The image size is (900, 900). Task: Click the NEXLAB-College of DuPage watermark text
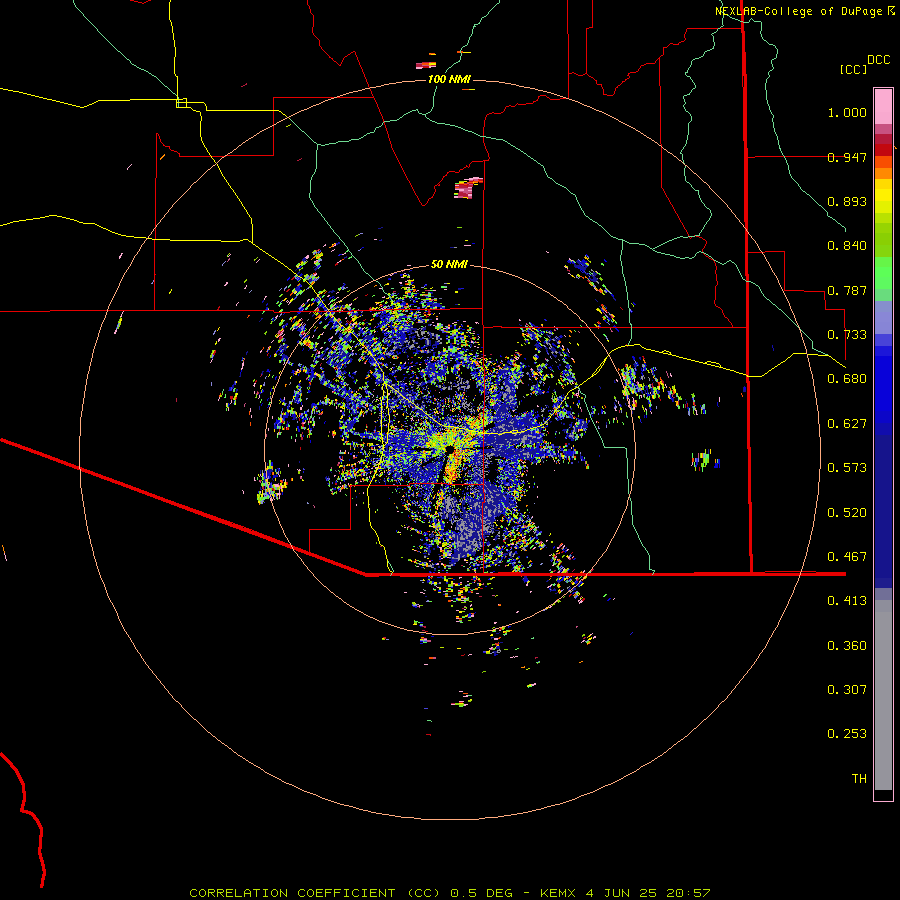point(805,11)
